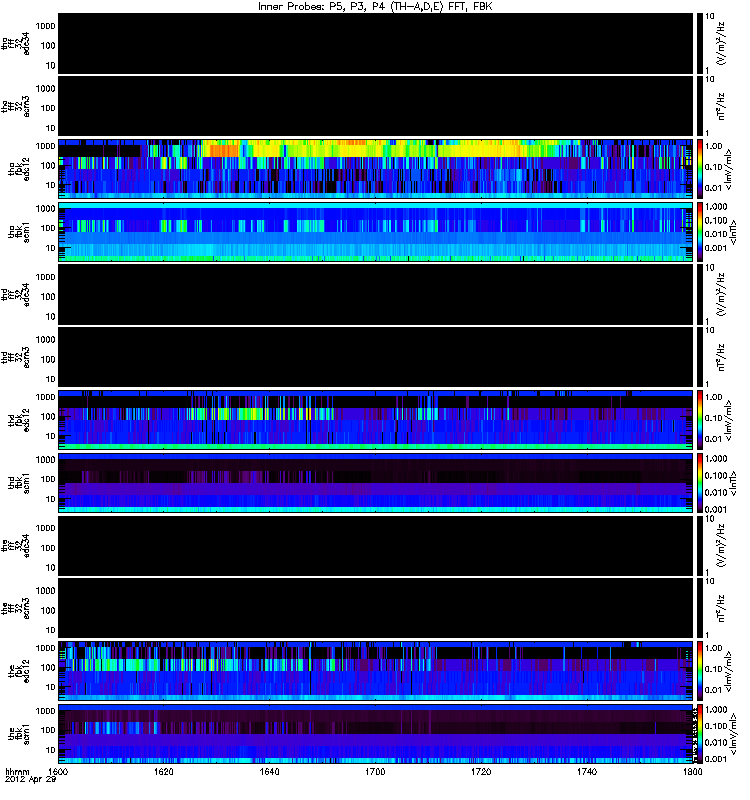
Task: Click the 0.001 color scale value beside thd fbk scm1
Action: (x=716, y=509)
